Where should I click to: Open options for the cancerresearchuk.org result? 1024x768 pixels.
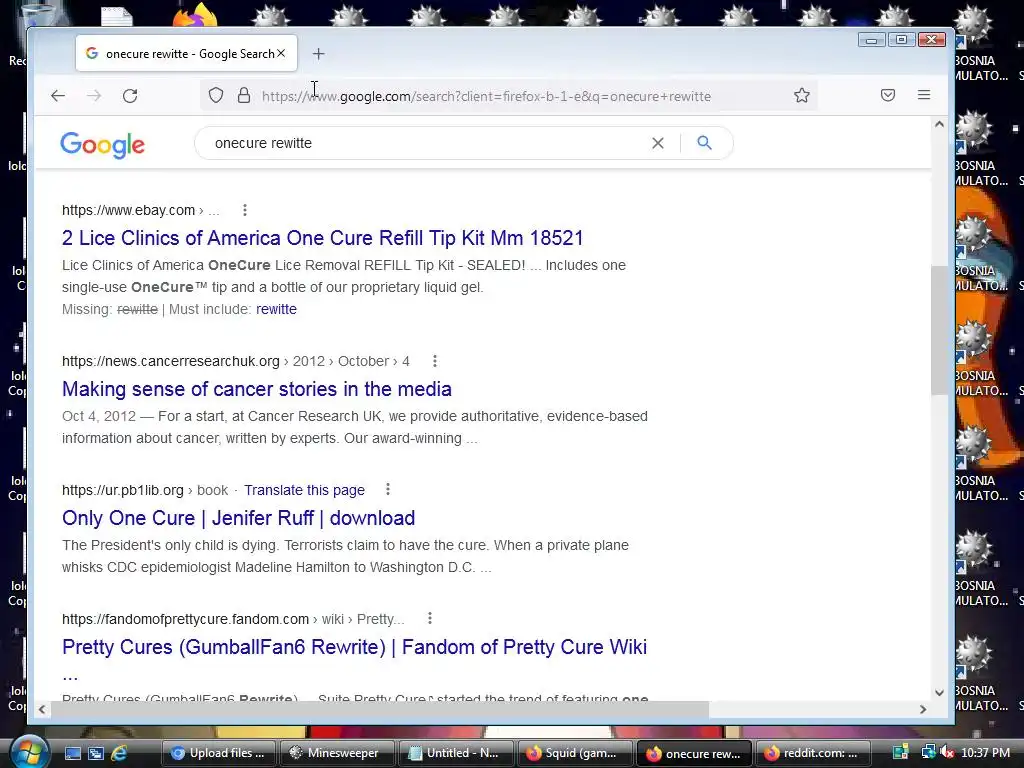click(x=435, y=361)
